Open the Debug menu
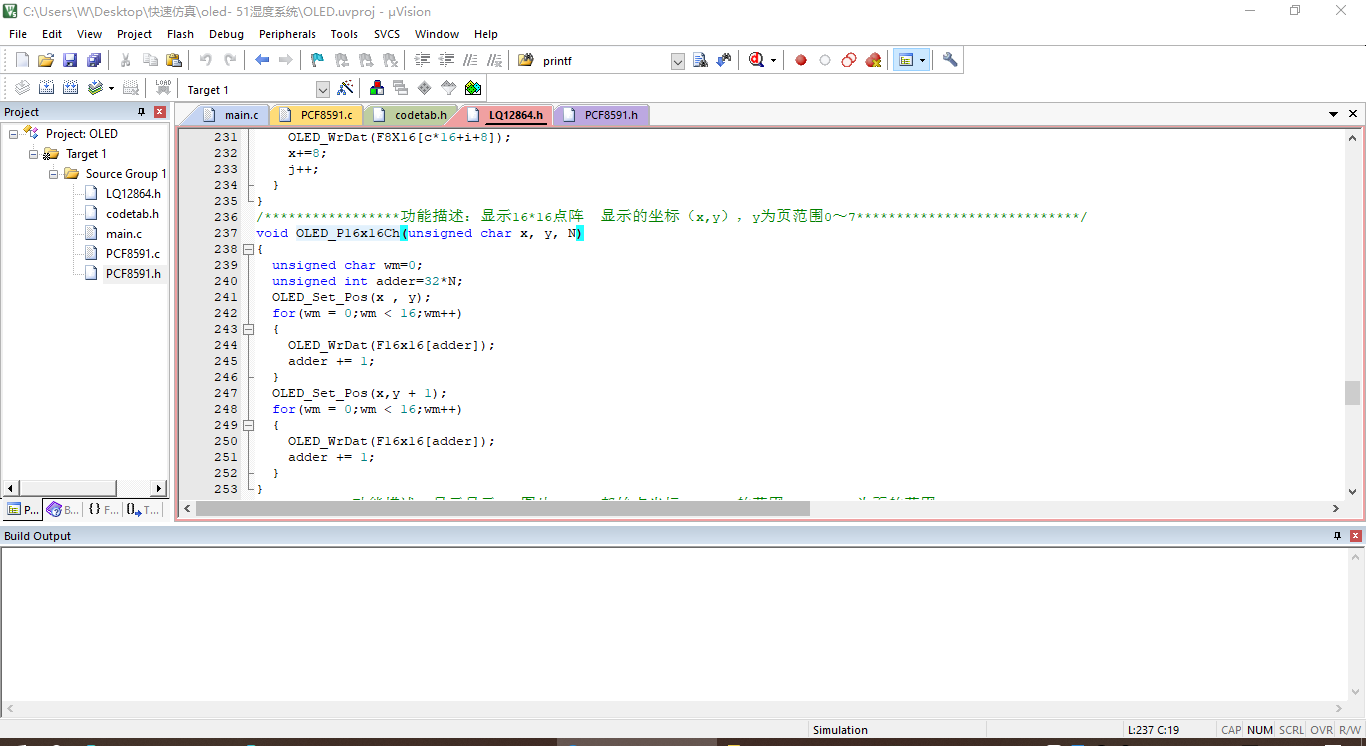The image size is (1366, 746). 226,34
